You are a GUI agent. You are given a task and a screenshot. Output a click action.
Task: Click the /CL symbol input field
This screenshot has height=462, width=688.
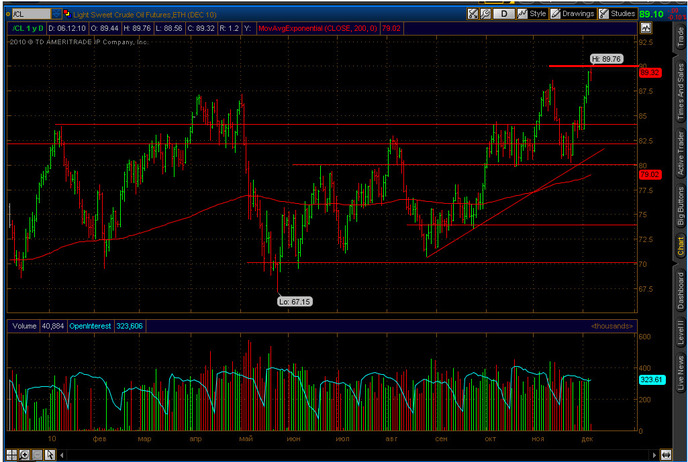pos(31,14)
